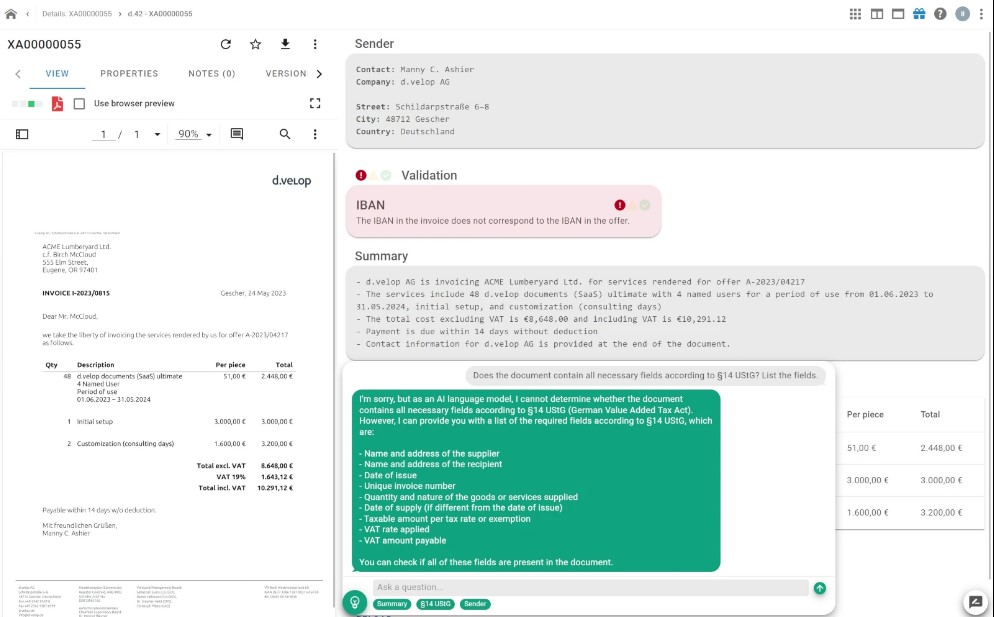This screenshot has height=617, width=994.
Task: Toggle the PDF viewer sidebar
Action: tap(22, 134)
